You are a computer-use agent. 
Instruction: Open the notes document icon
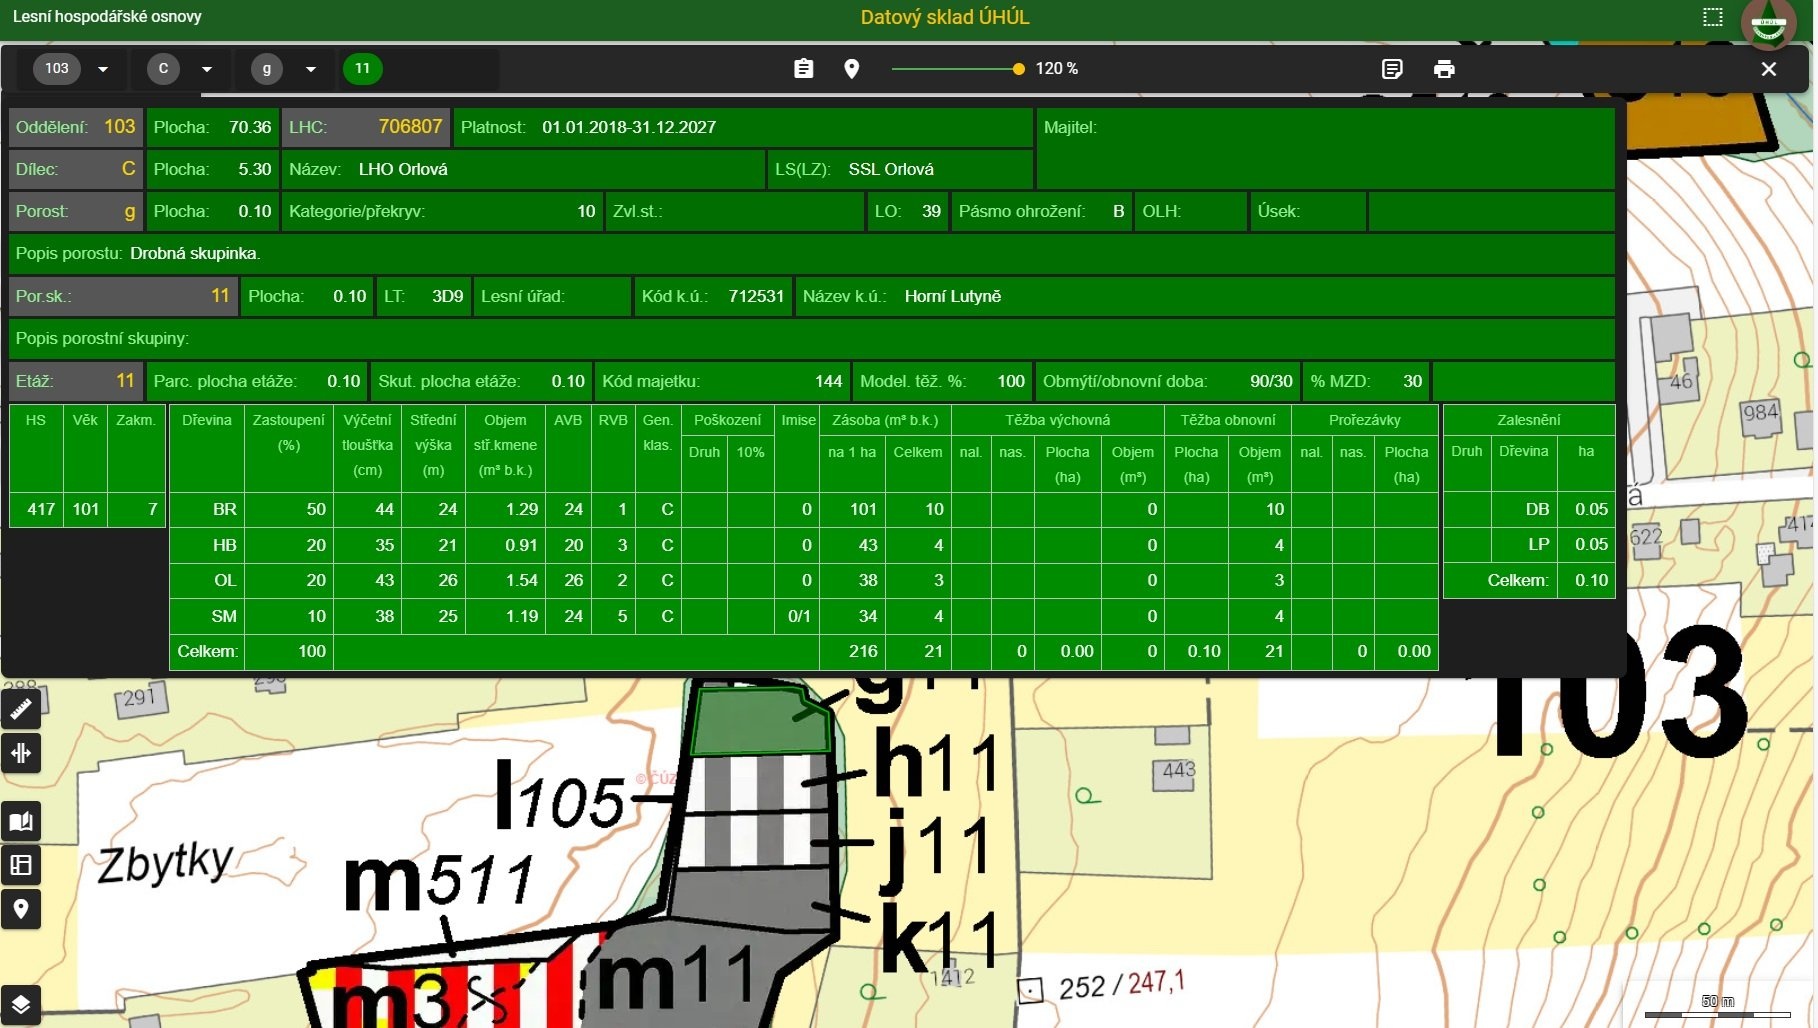(1391, 69)
